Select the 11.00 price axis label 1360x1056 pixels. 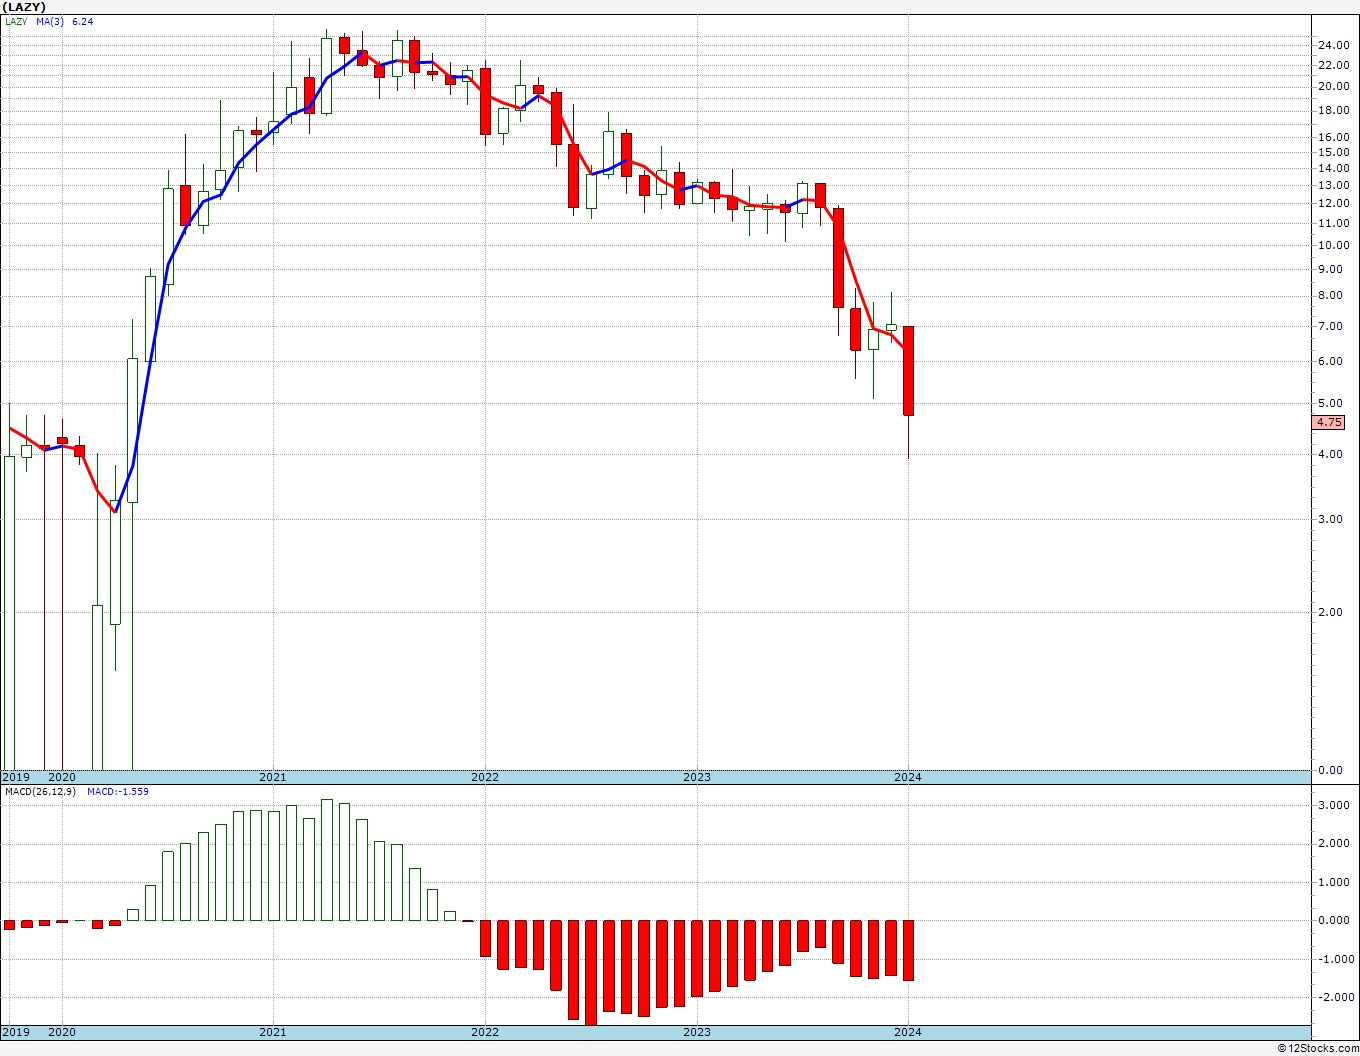(x=1334, y=223)
